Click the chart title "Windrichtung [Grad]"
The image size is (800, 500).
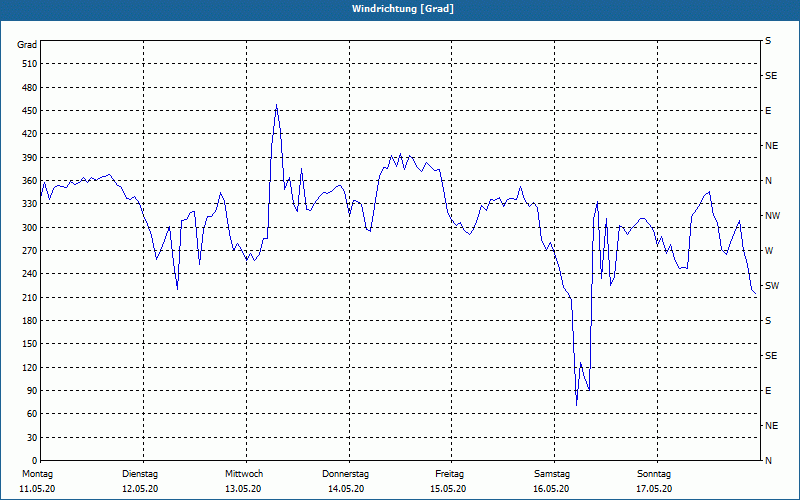point(403,9)
